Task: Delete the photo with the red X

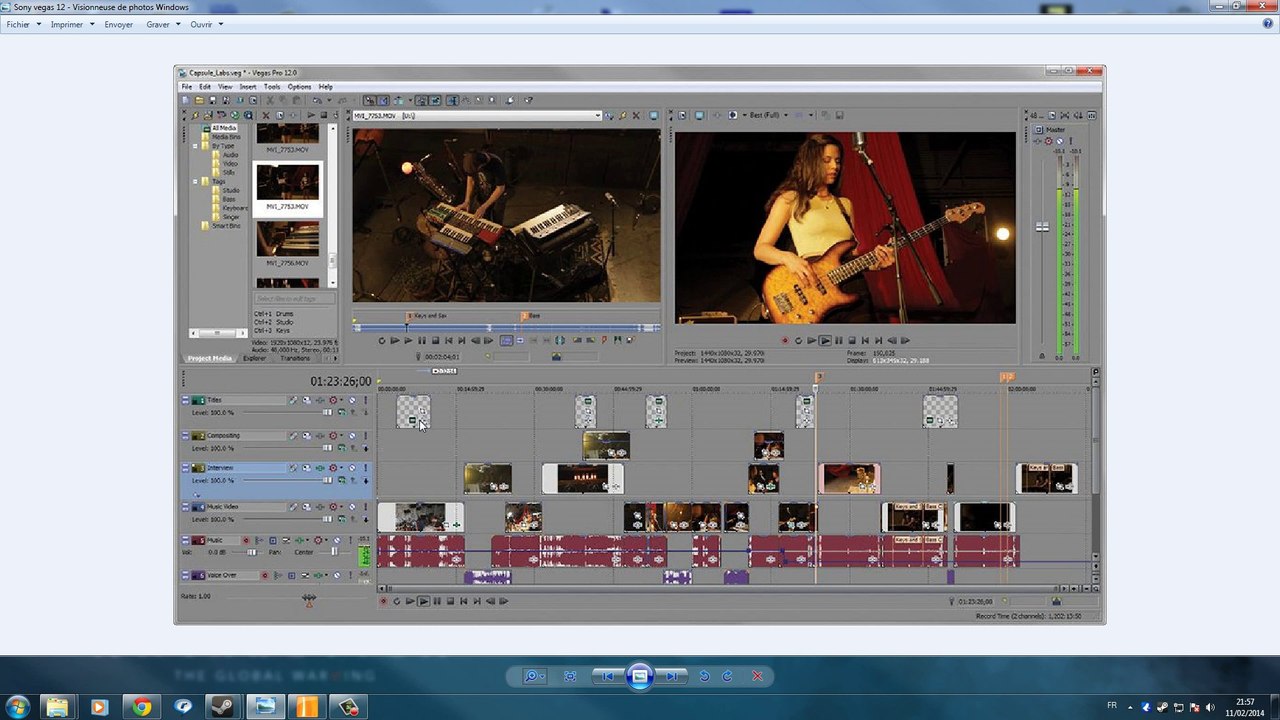Action: pyautogui.click(x=757, y=677)
